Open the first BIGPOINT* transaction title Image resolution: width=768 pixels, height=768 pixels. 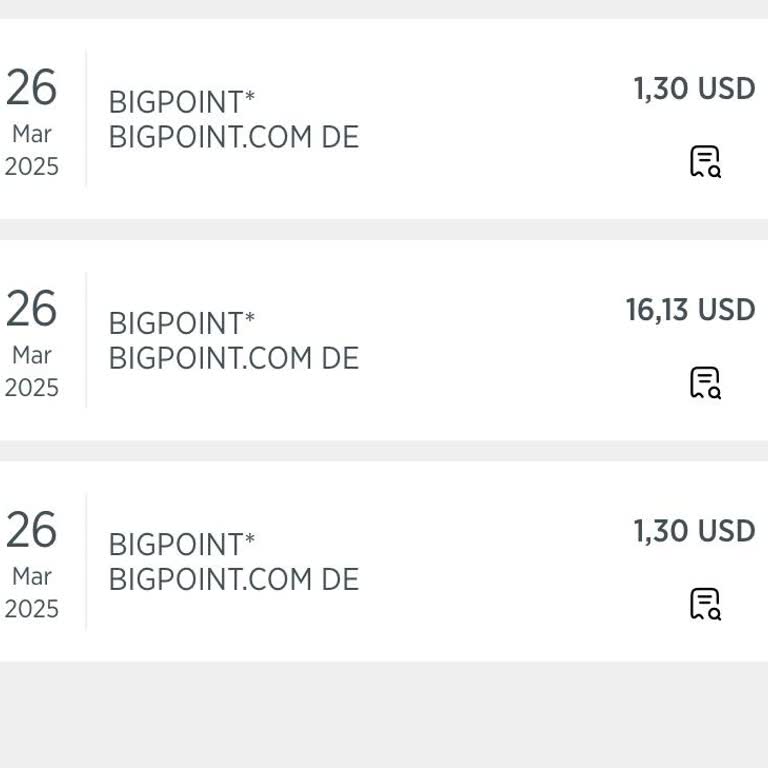(x=182, y=102)
